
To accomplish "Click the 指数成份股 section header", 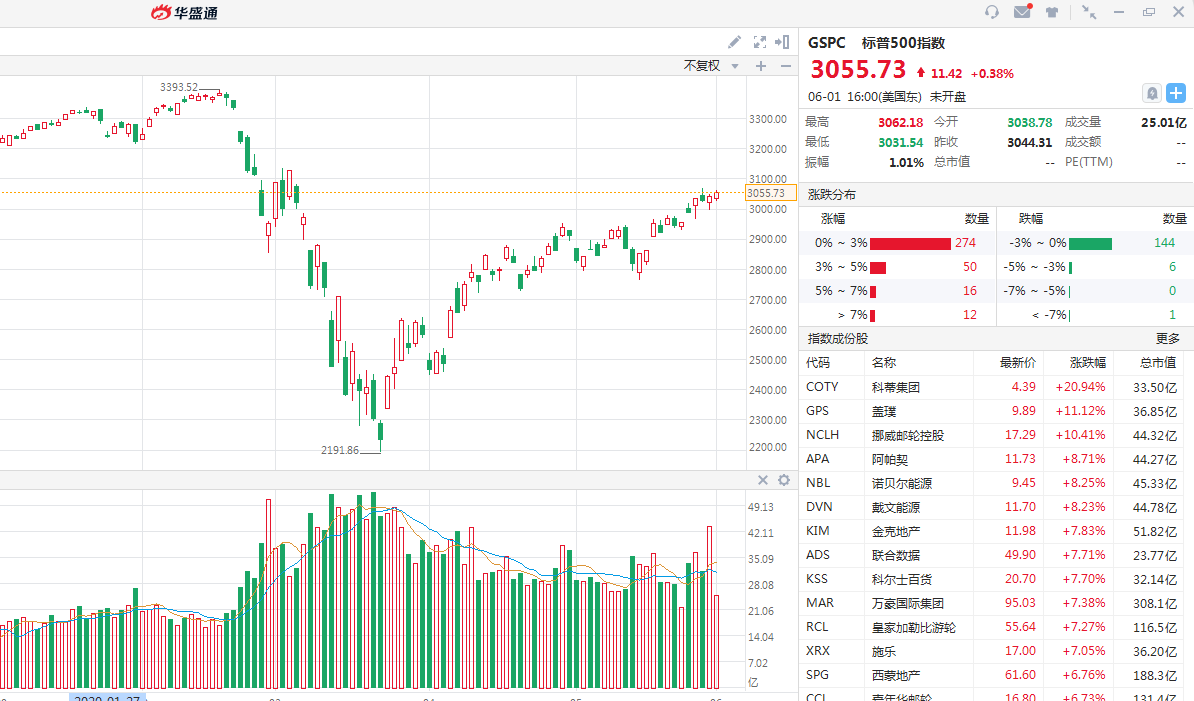I will pos(838,339).
